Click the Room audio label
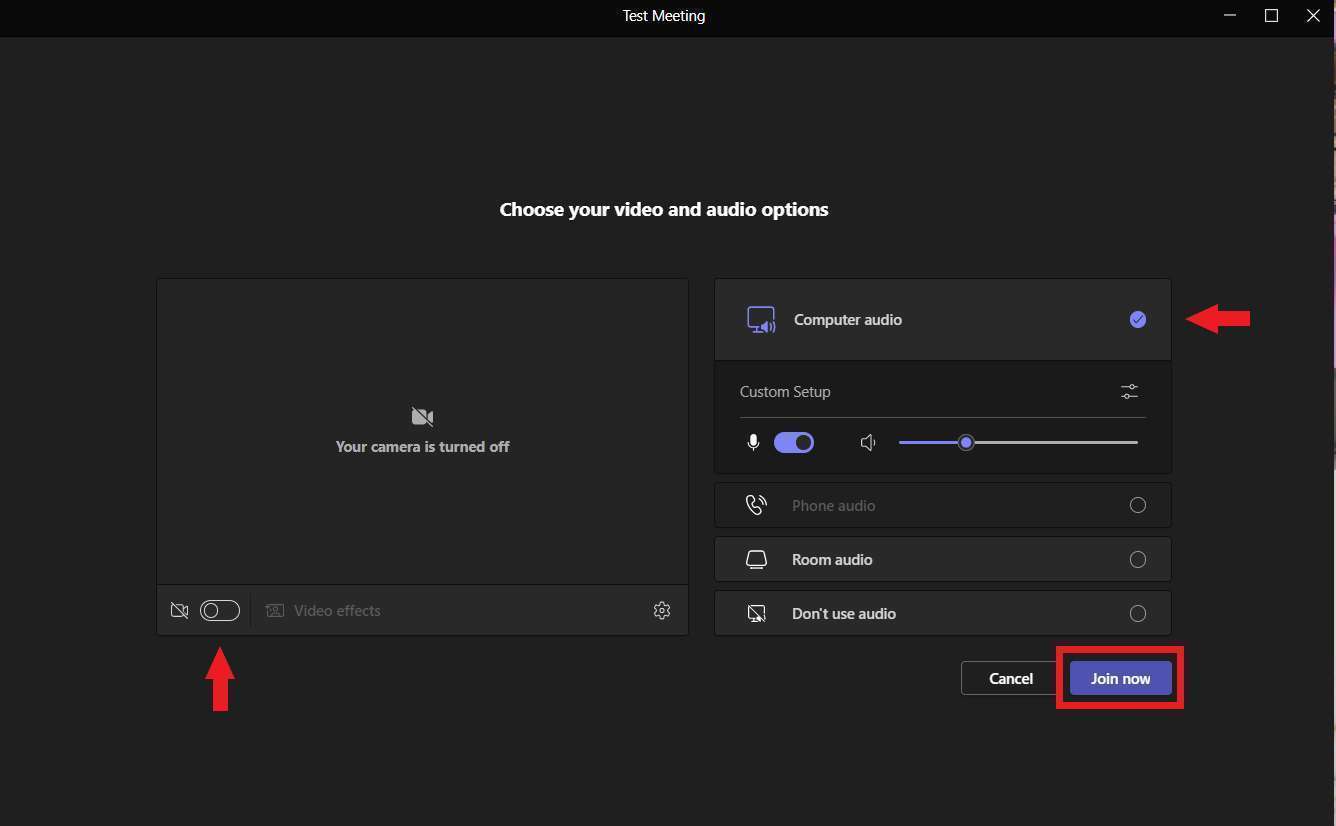 tap(832, 559)
